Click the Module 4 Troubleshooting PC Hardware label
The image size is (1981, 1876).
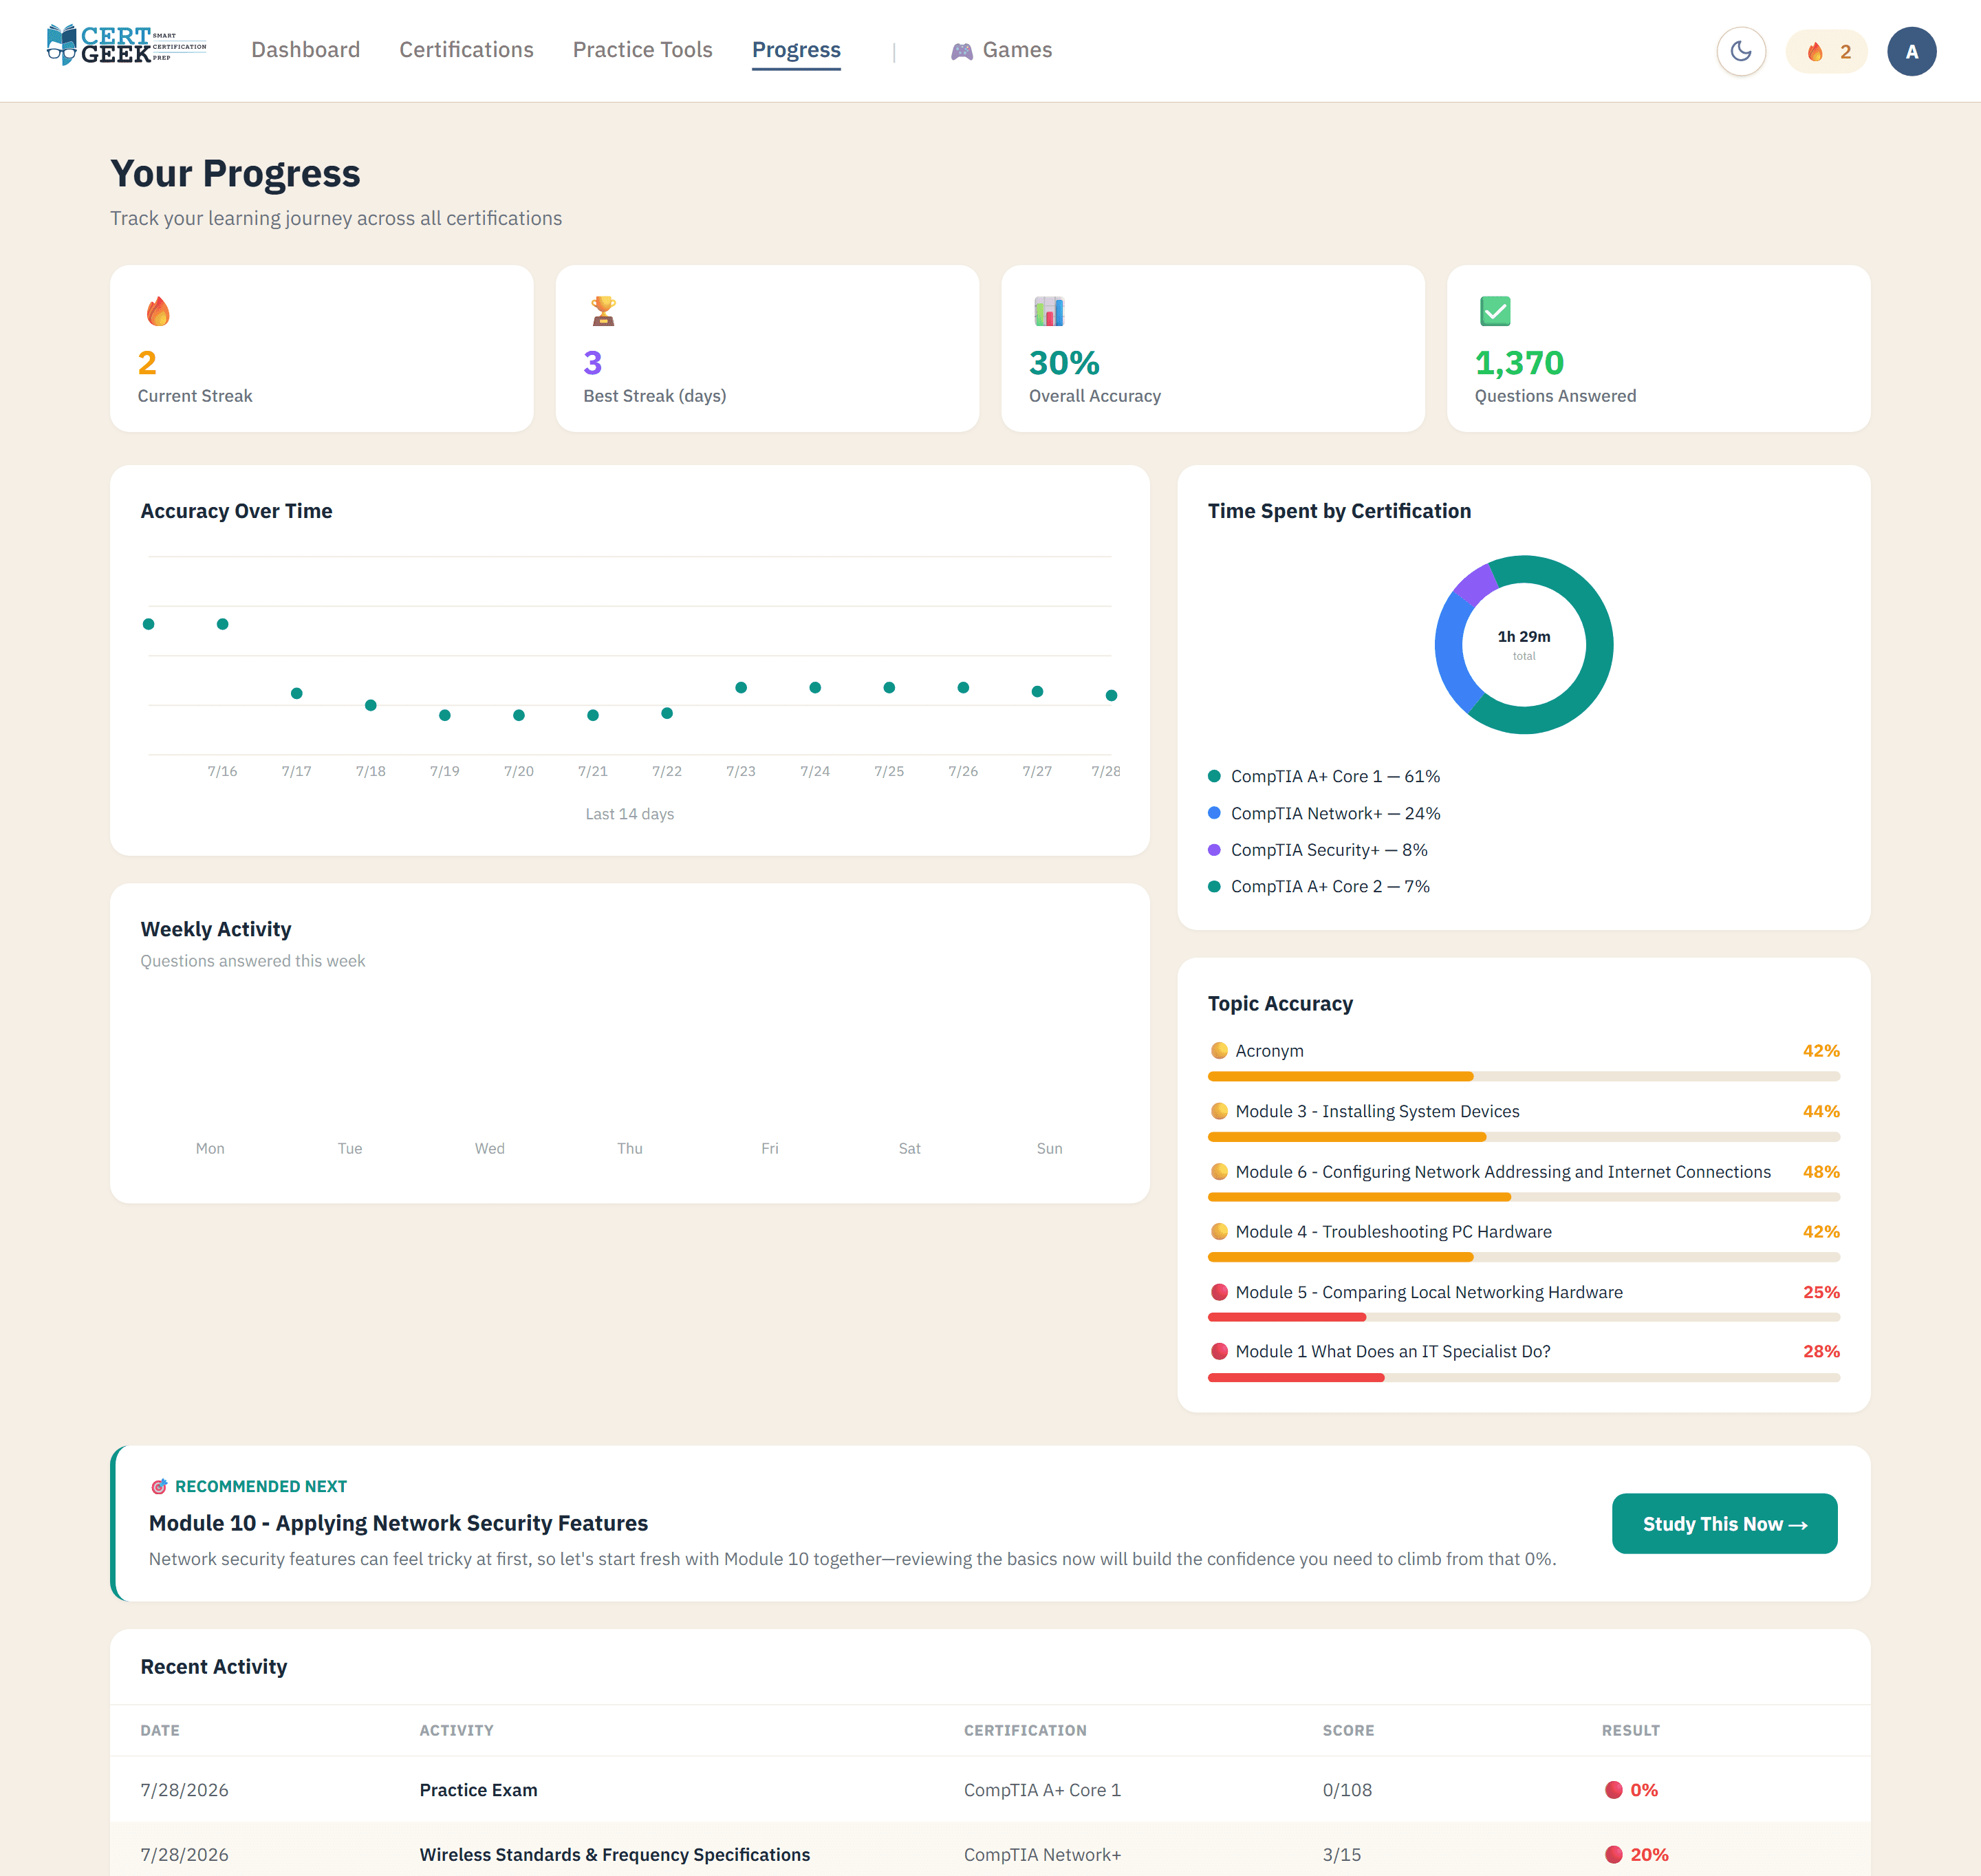tap(1393, 1232)
